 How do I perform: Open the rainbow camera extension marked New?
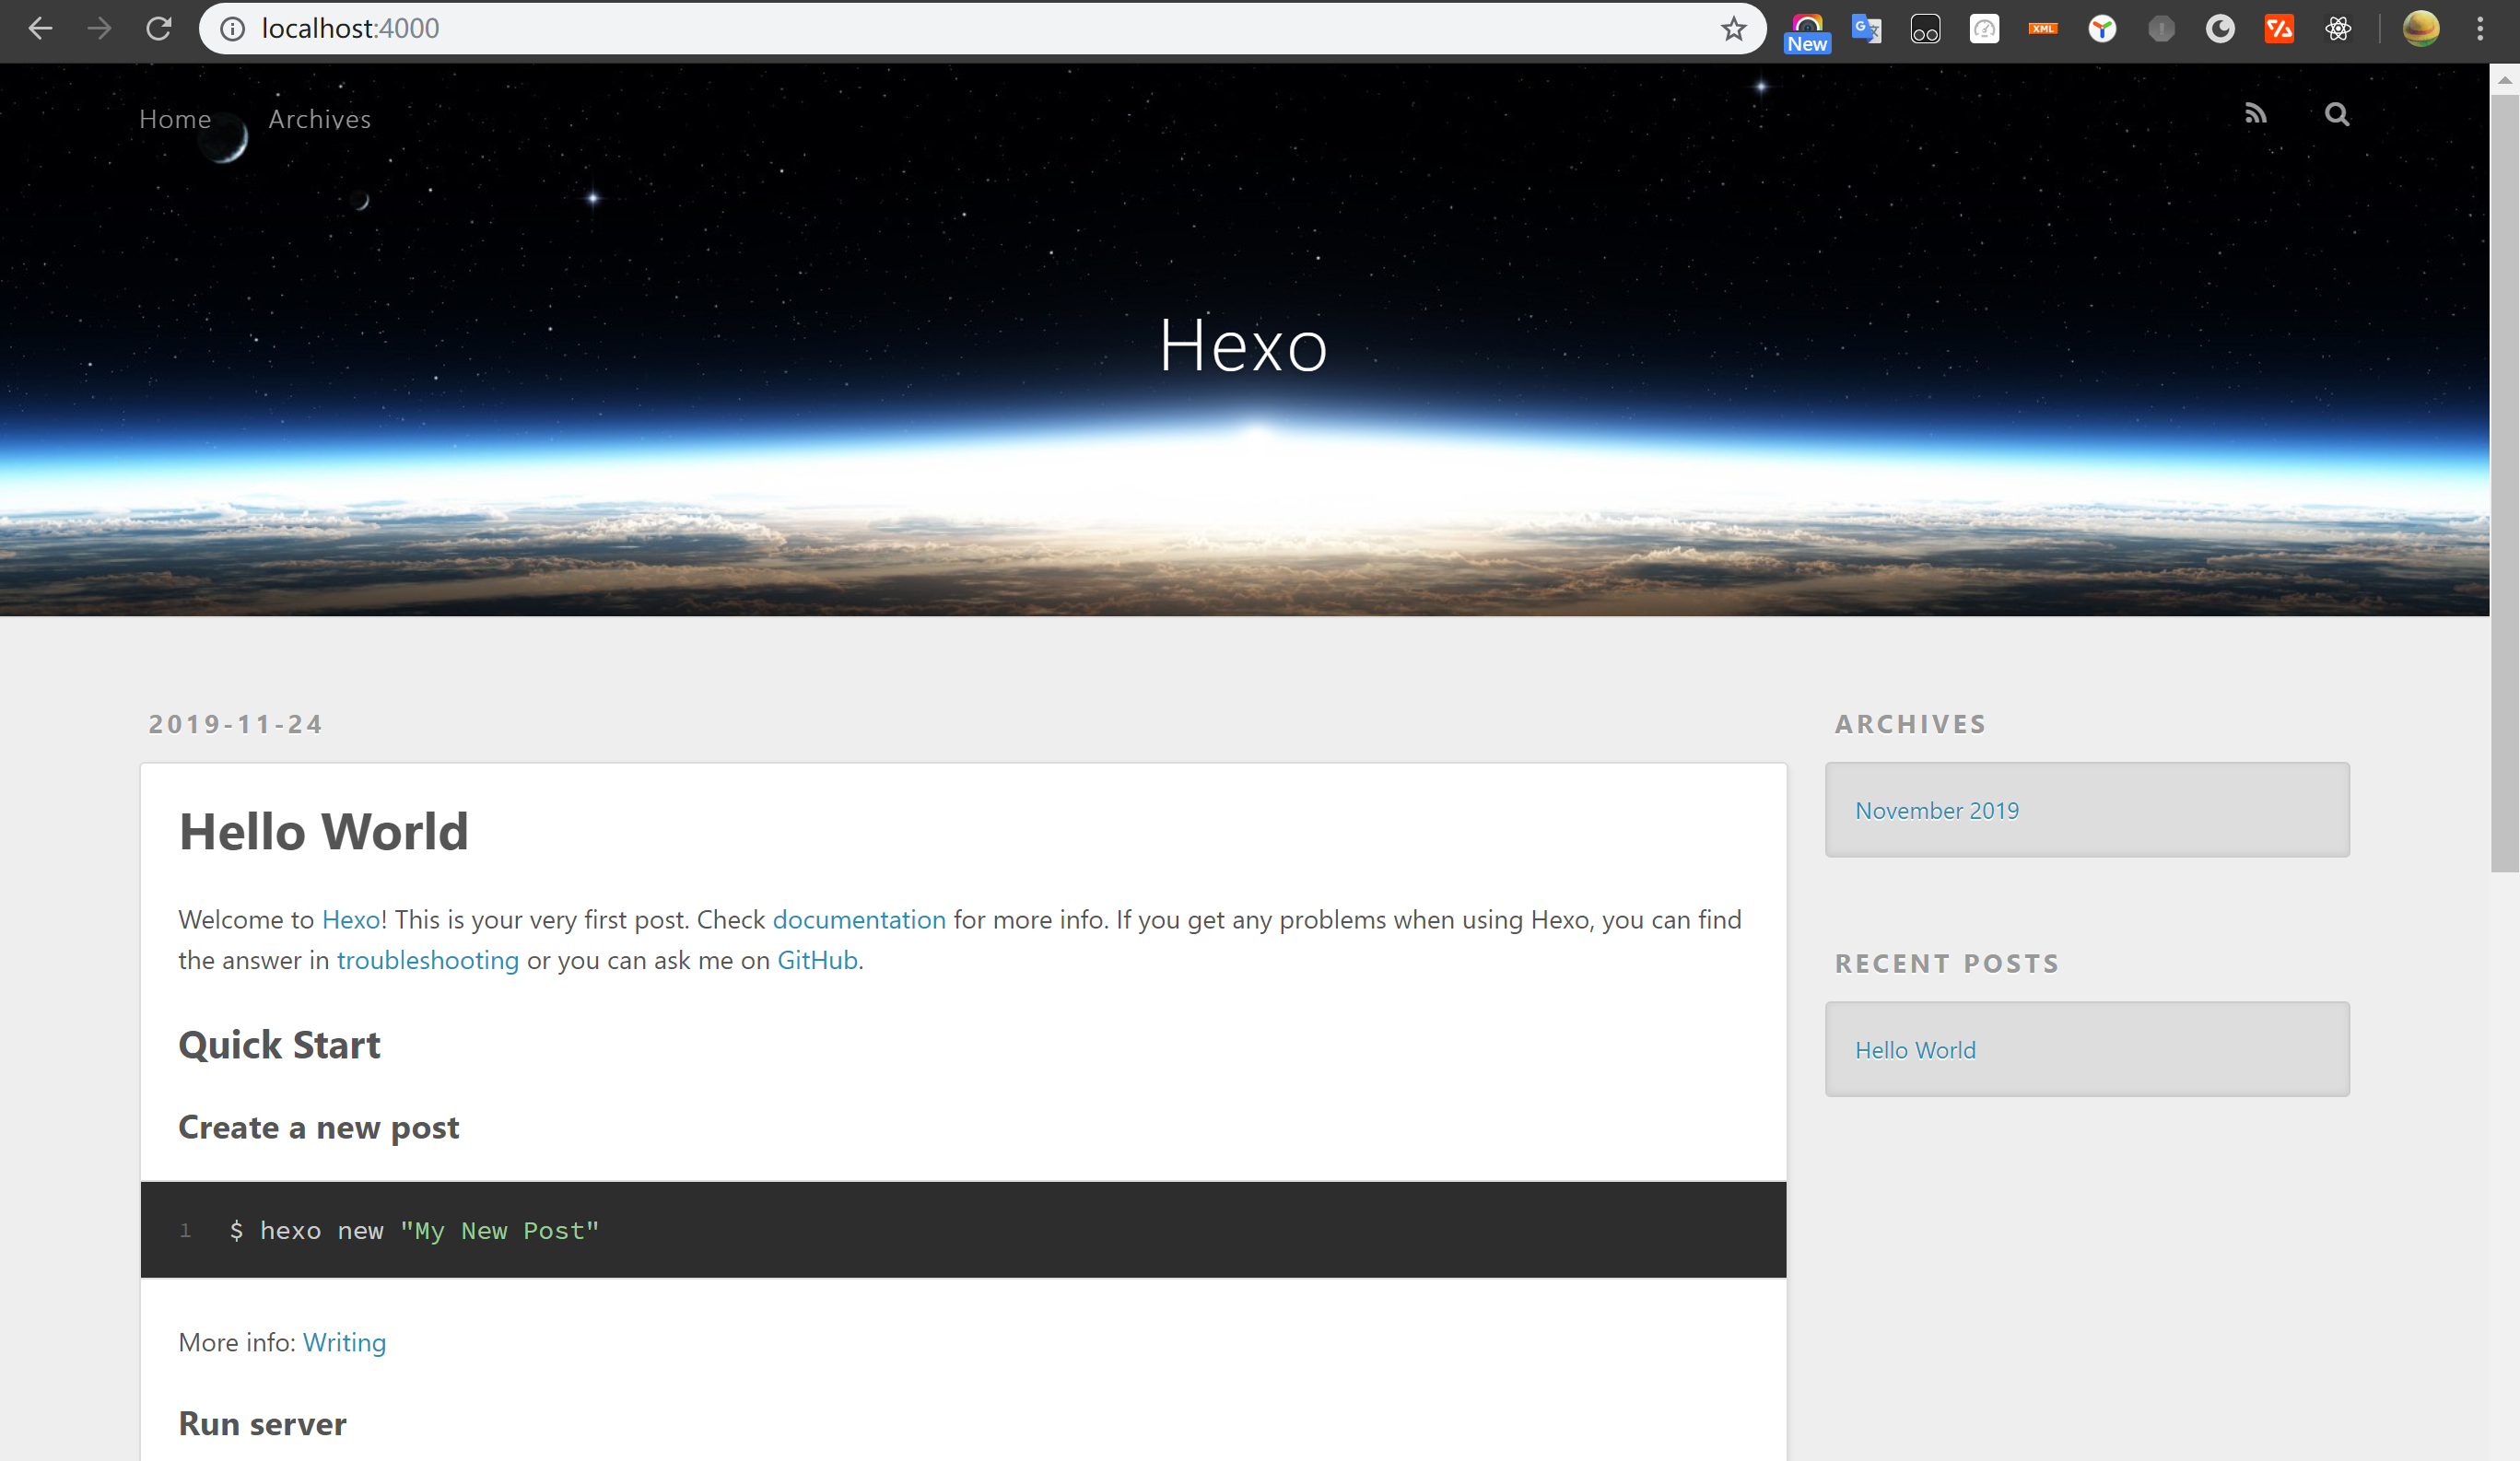click(1807, 32)
